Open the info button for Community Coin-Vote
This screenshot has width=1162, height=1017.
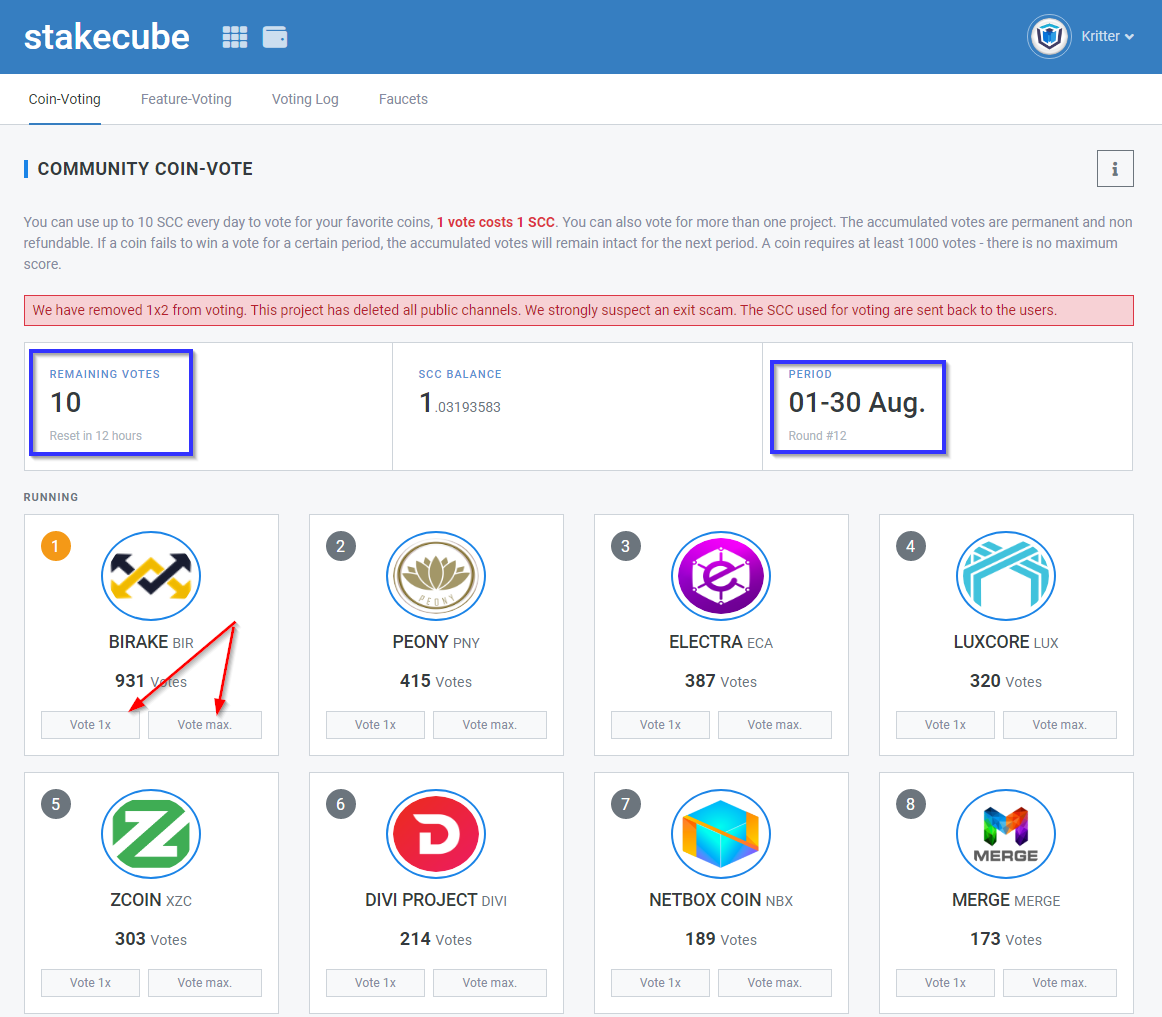pos(1115,169)
